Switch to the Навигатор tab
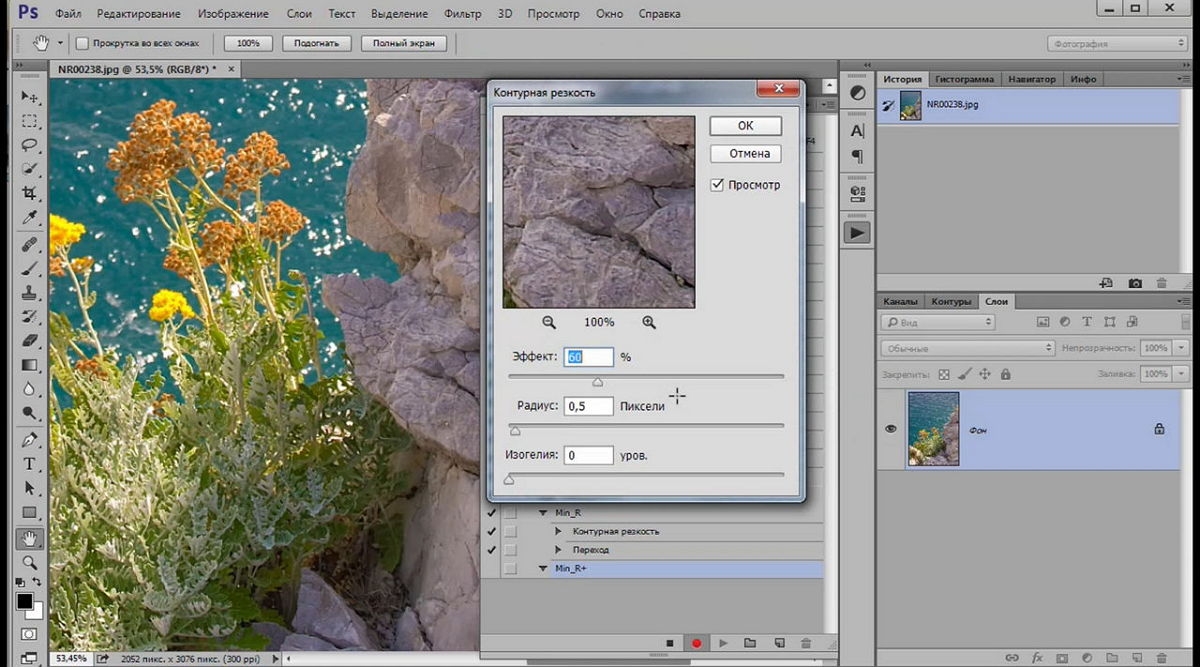Viewport: 1200px width, 667px height. [x=1031, y=79]
